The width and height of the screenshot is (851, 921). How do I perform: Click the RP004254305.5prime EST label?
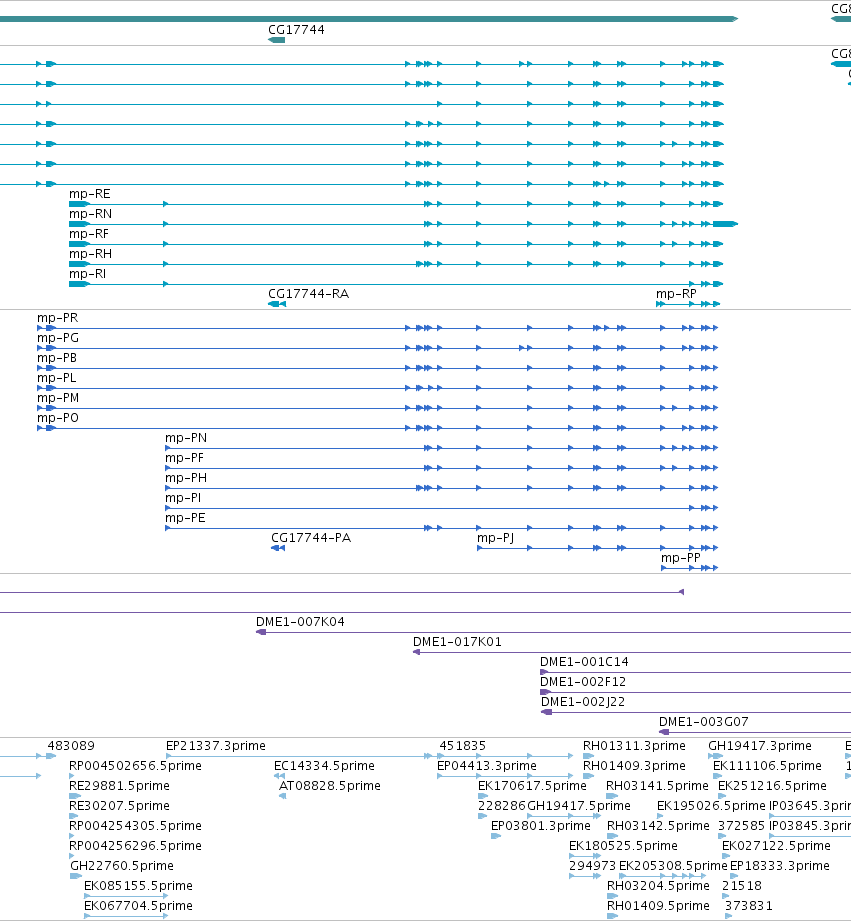coord(135,825)
